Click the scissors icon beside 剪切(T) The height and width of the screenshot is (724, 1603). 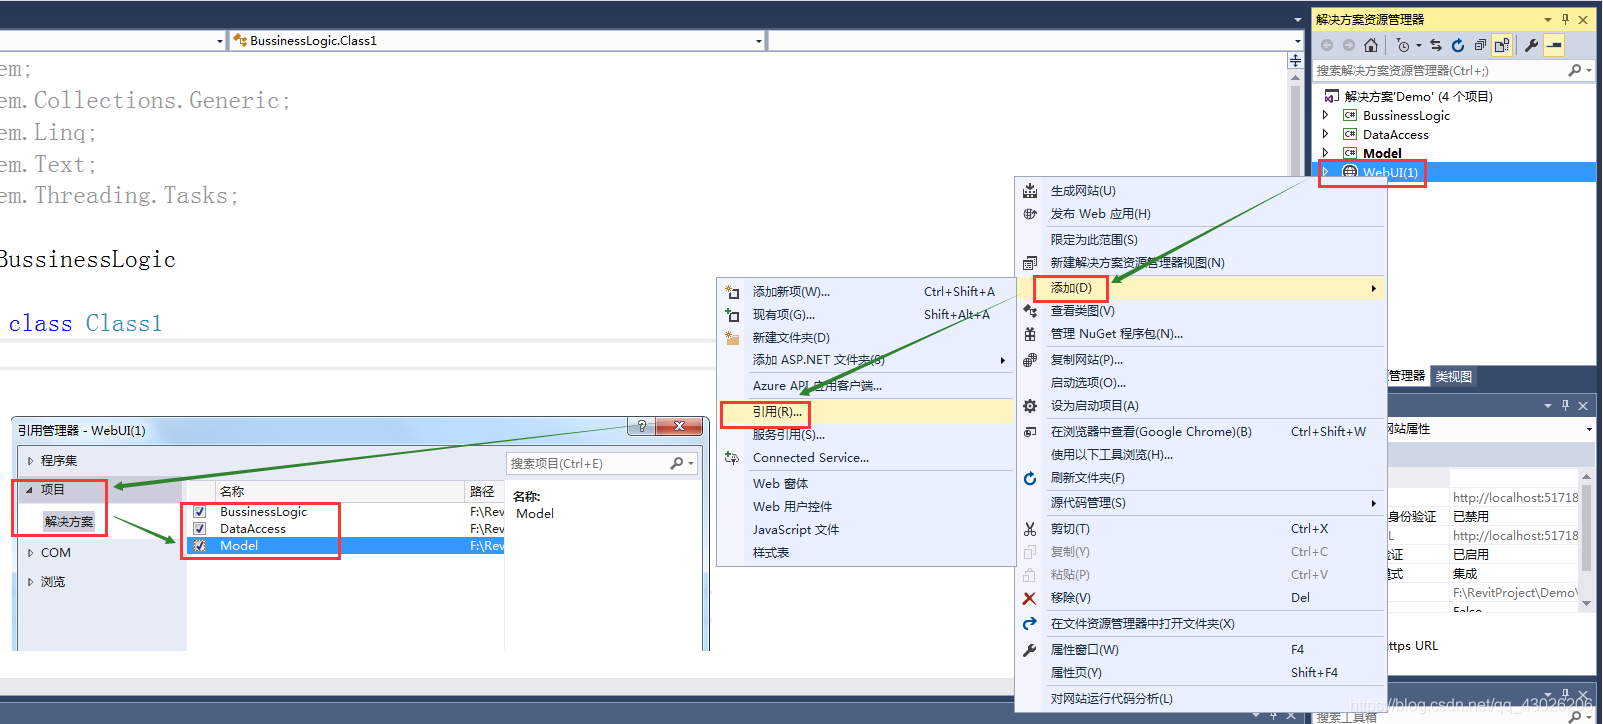coord(1030,529)
